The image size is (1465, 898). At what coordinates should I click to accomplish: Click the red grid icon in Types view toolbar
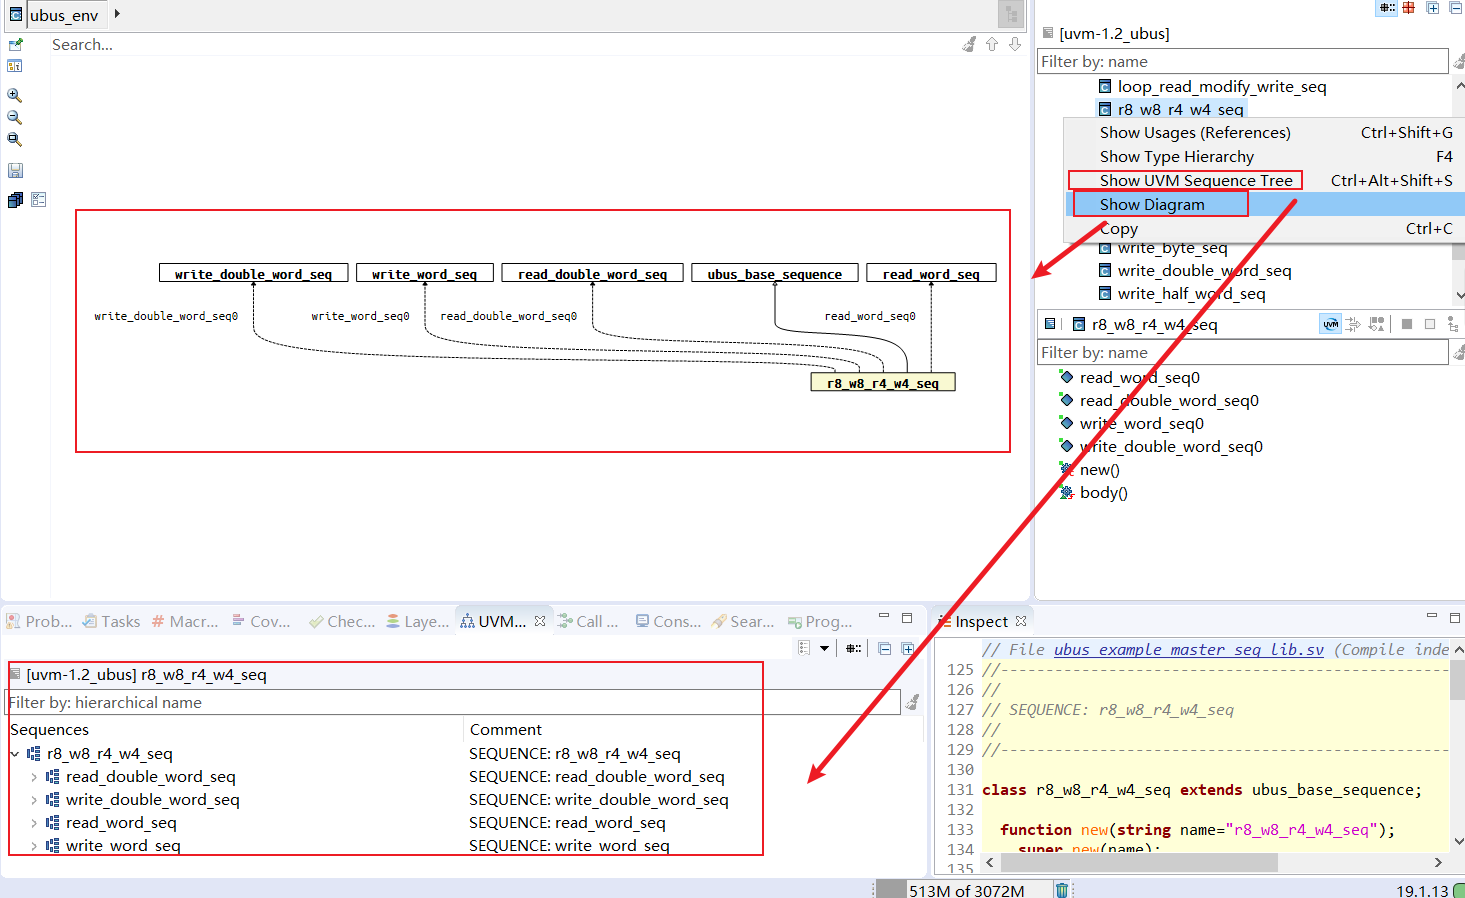tap(1409, 7)
